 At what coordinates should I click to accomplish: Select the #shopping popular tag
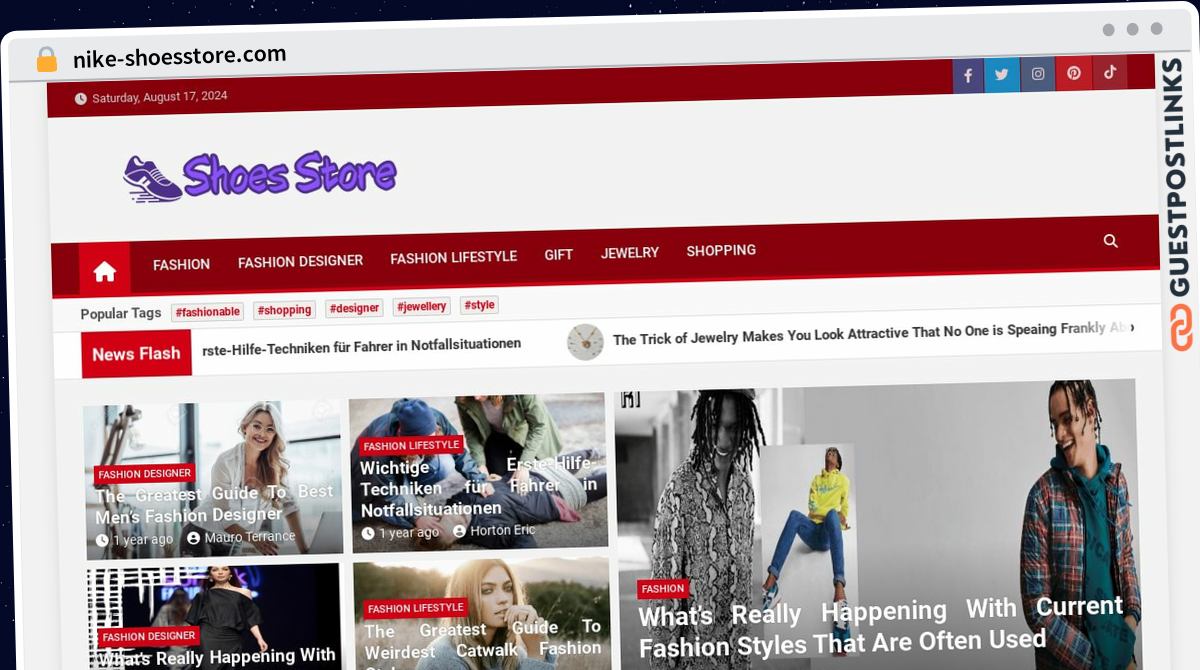pos(284,310)
